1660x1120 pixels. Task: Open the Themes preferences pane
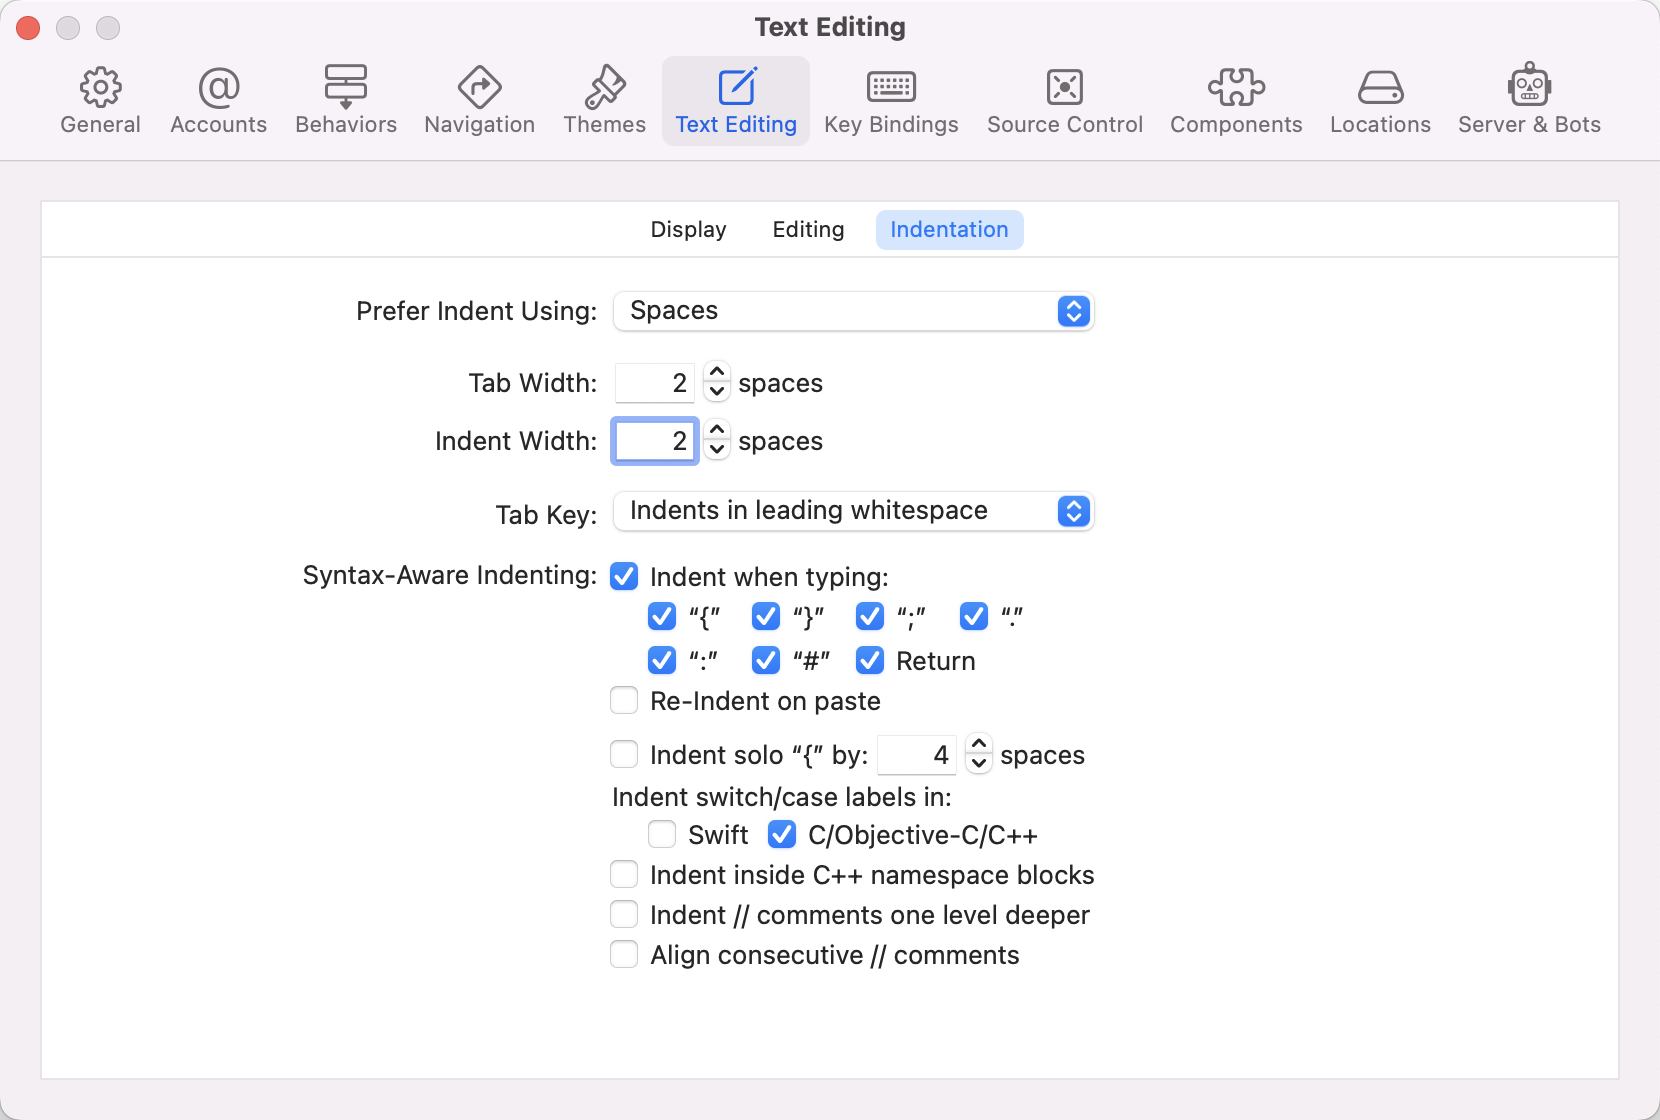coord(605,101)
